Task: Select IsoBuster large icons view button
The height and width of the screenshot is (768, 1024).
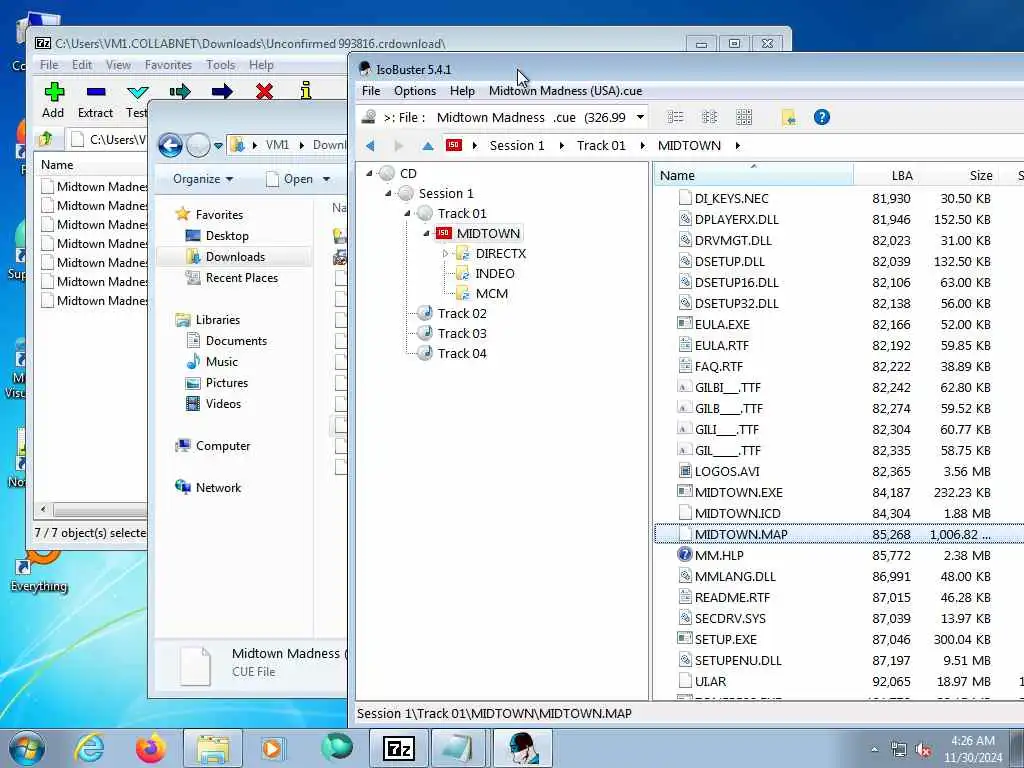Action: tap(744, 118)
